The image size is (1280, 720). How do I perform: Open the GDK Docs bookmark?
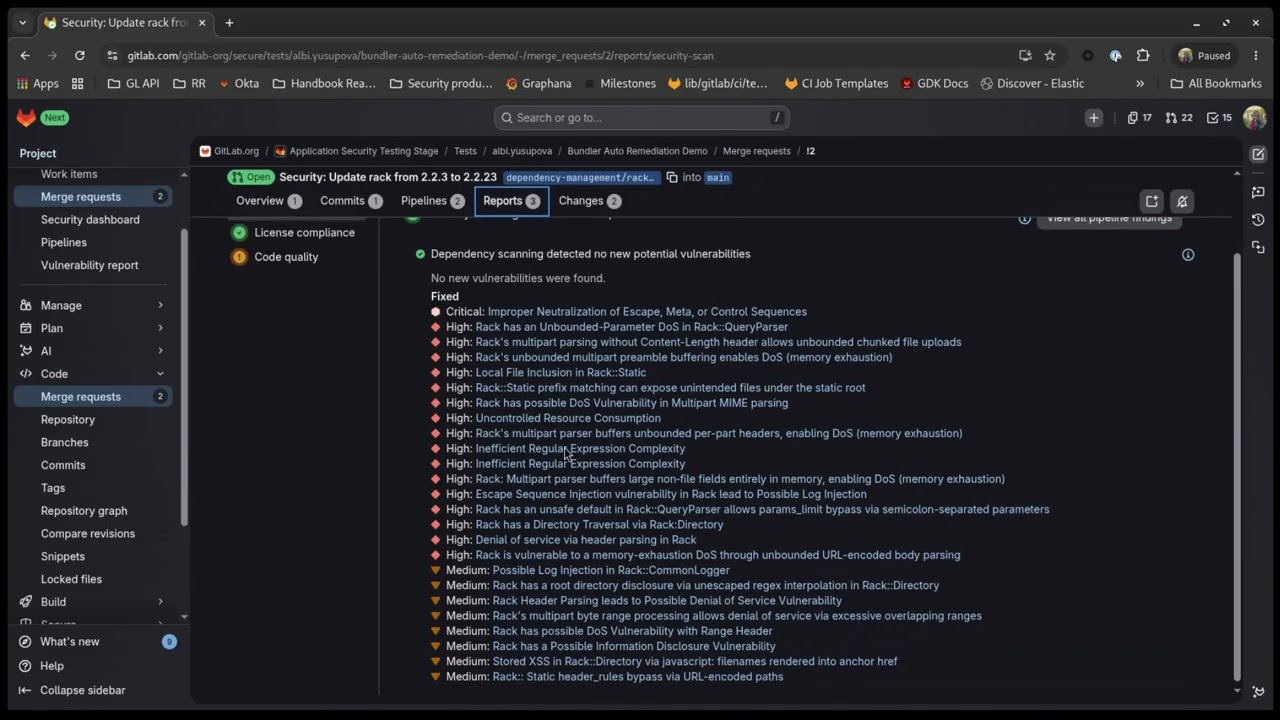[933, 84]
